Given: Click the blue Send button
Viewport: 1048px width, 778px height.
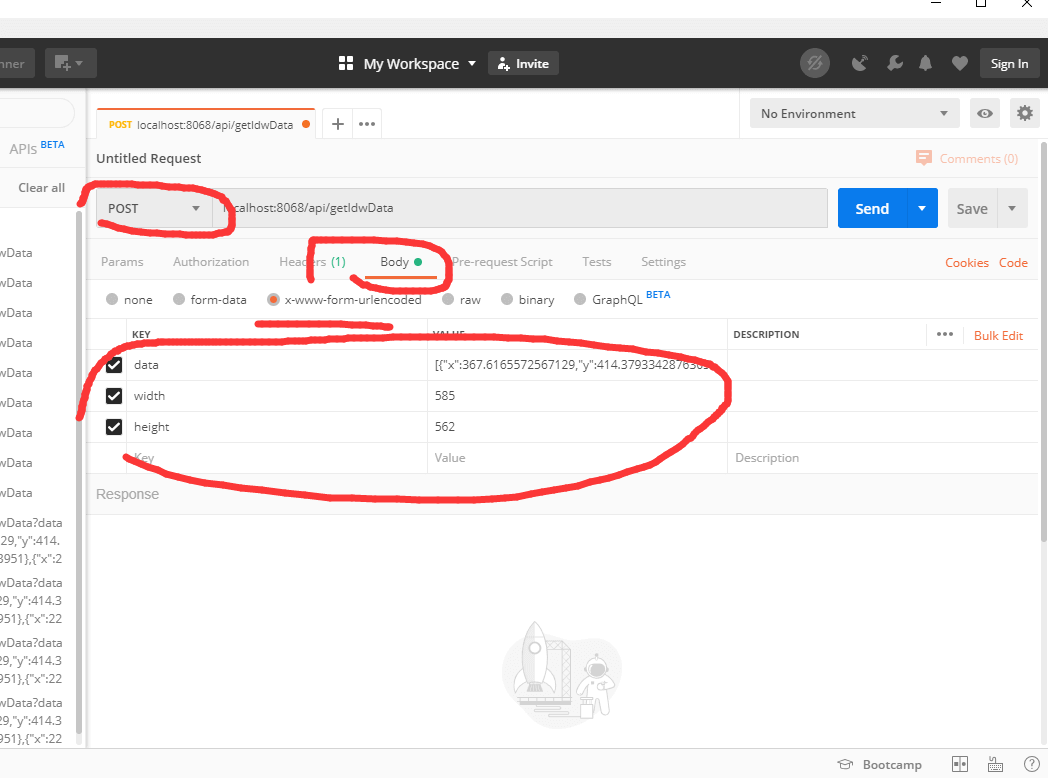Looking at the screenshot, I should tap(871, 209).
